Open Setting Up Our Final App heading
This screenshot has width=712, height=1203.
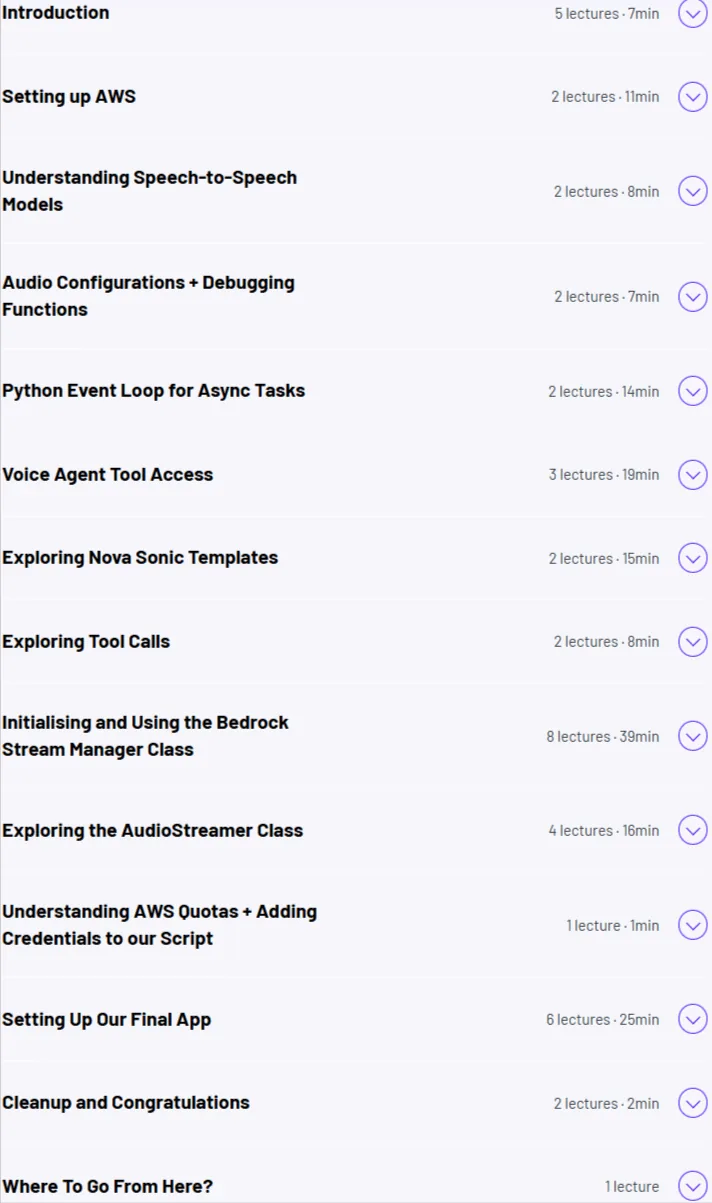pyautogui.click(x=107, y=1020)
